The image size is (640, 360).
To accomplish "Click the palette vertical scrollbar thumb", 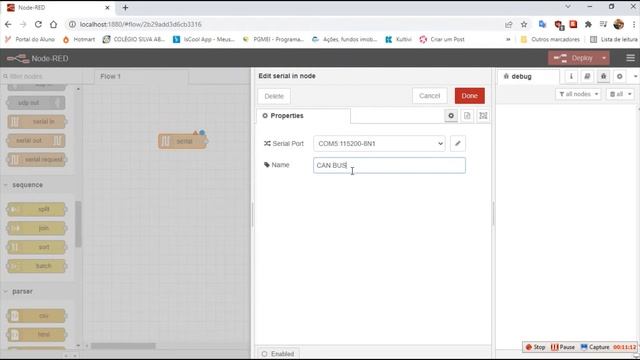I will (78, 224).
